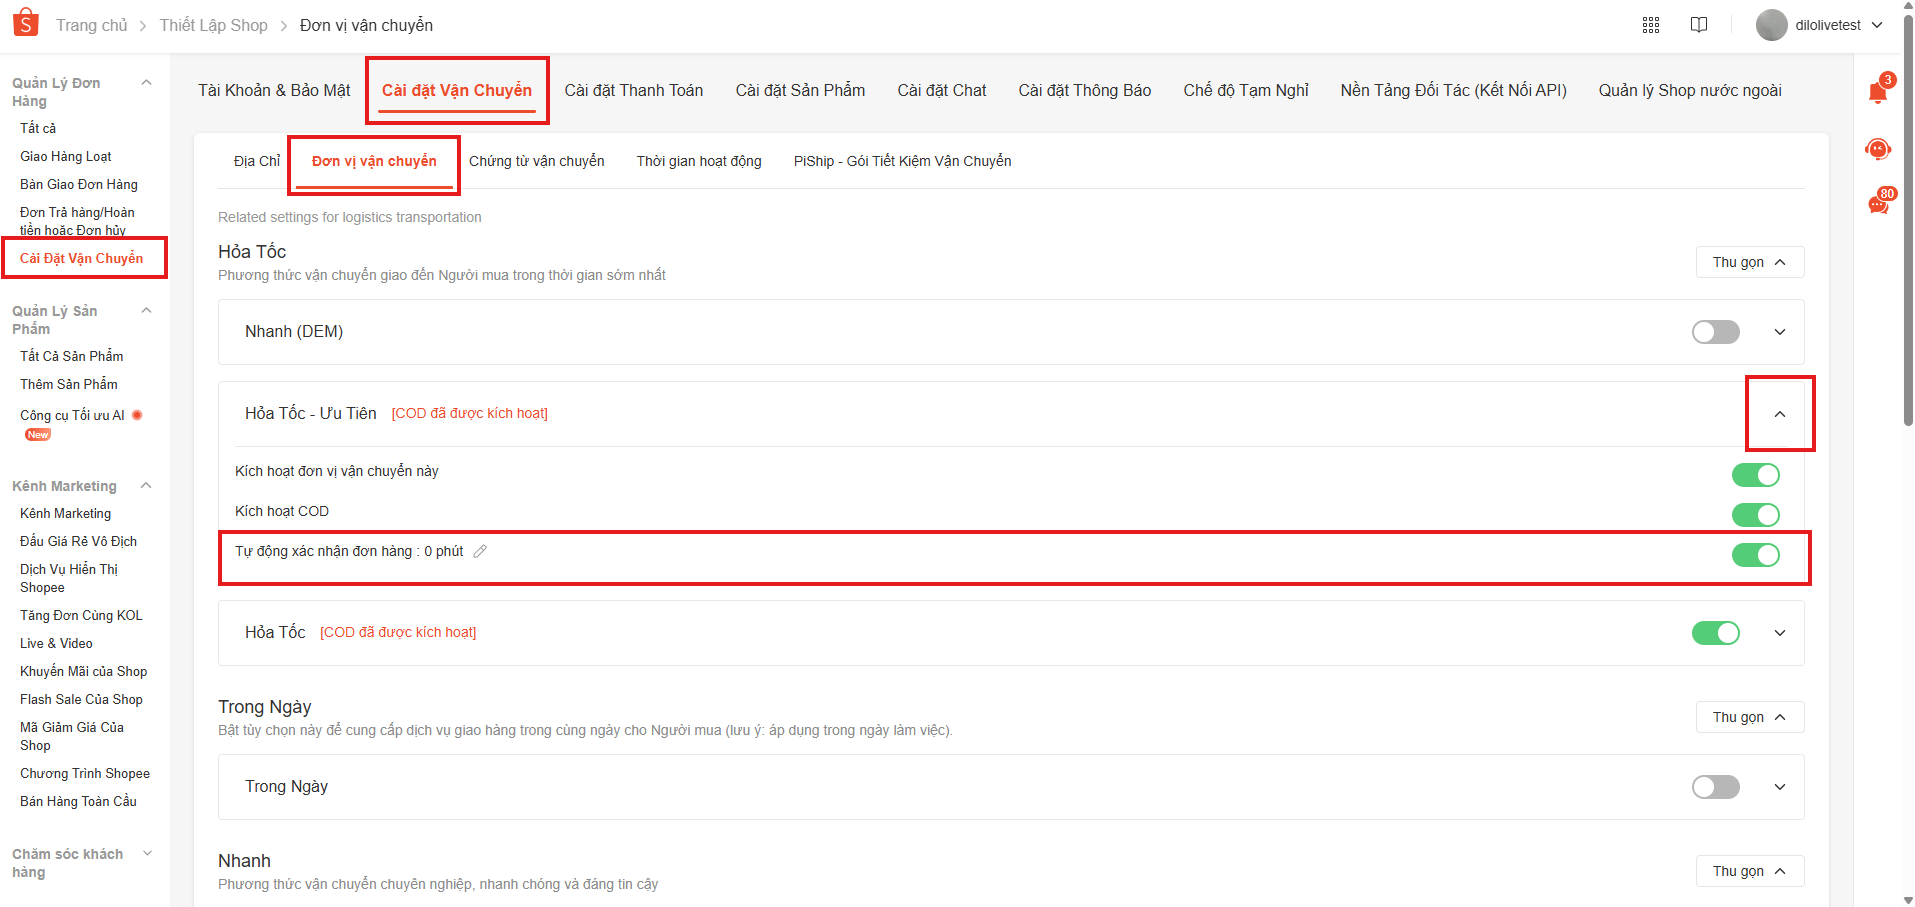Toggle off Kích hoạt COD switch
1915x907 pixels.
(x=1755, y=515)
